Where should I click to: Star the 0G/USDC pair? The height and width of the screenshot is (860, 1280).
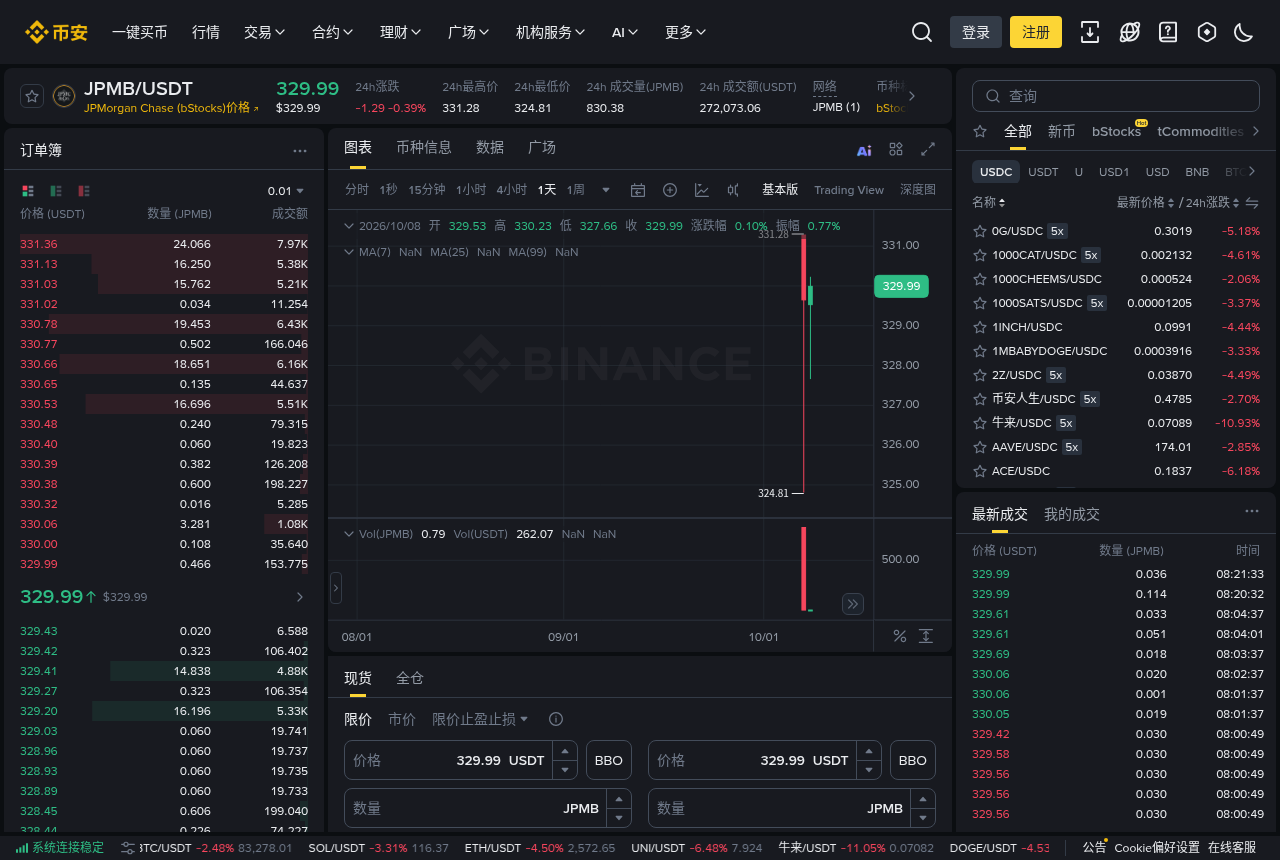[x=980, y=231]
